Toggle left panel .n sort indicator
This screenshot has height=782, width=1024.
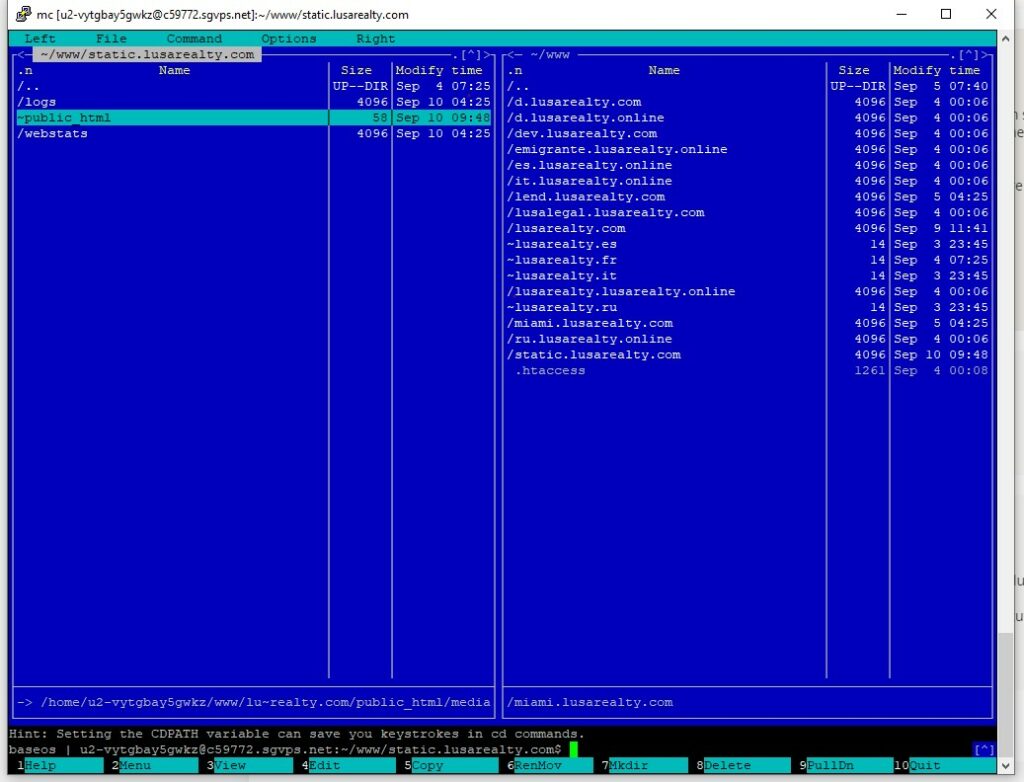click(x=25, y=71)
